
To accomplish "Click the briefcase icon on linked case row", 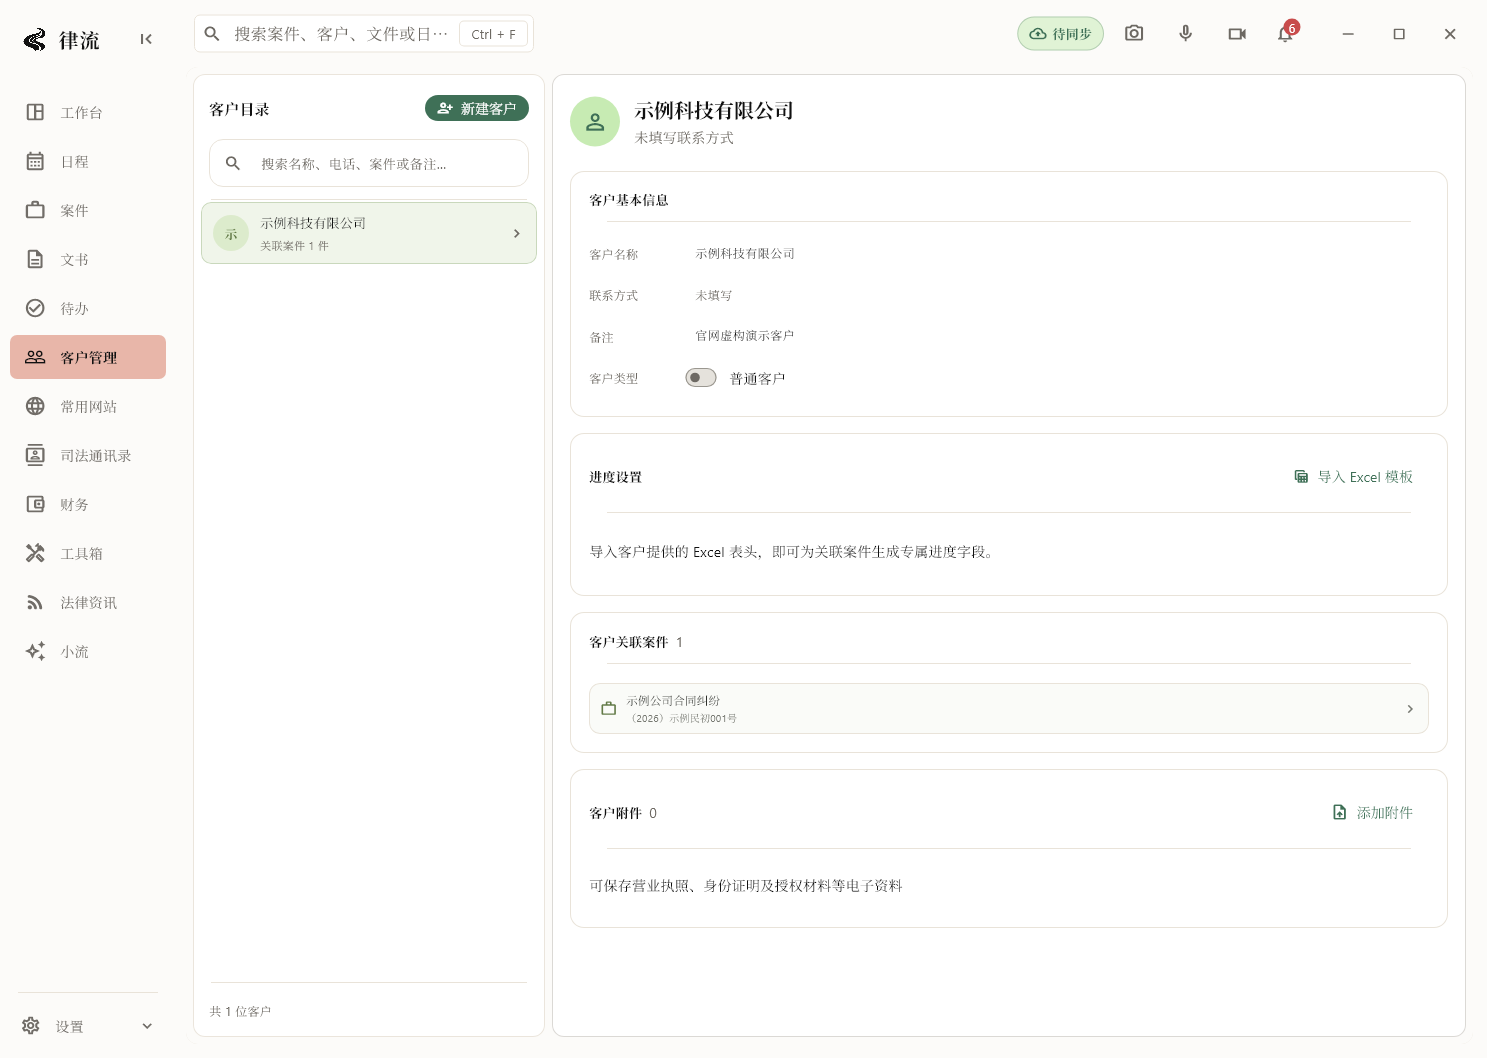I will 608,709.
